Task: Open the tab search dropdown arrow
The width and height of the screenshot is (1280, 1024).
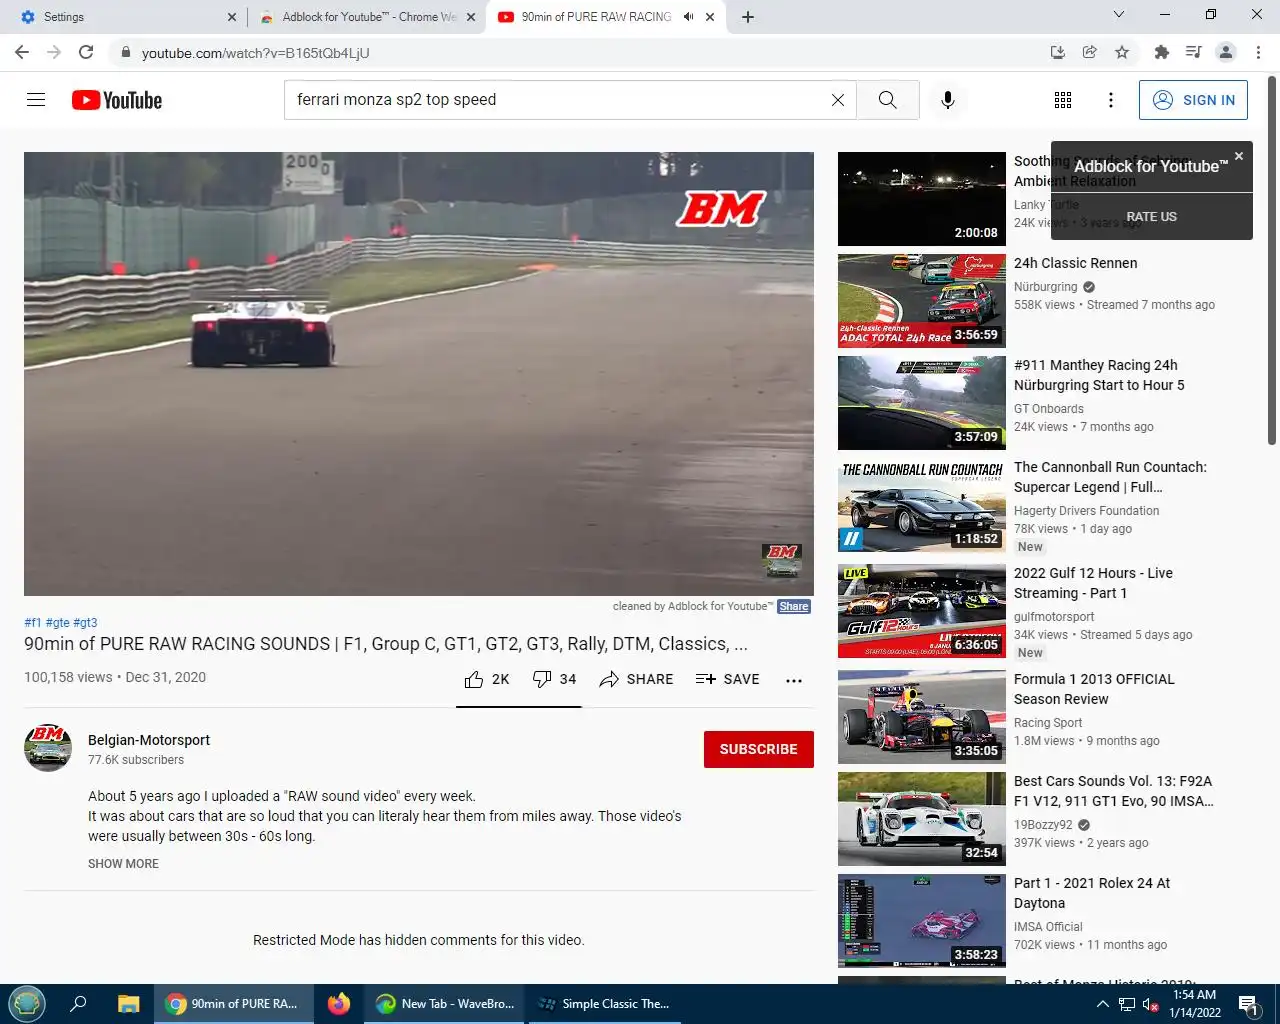Action: click(1119, 15)
